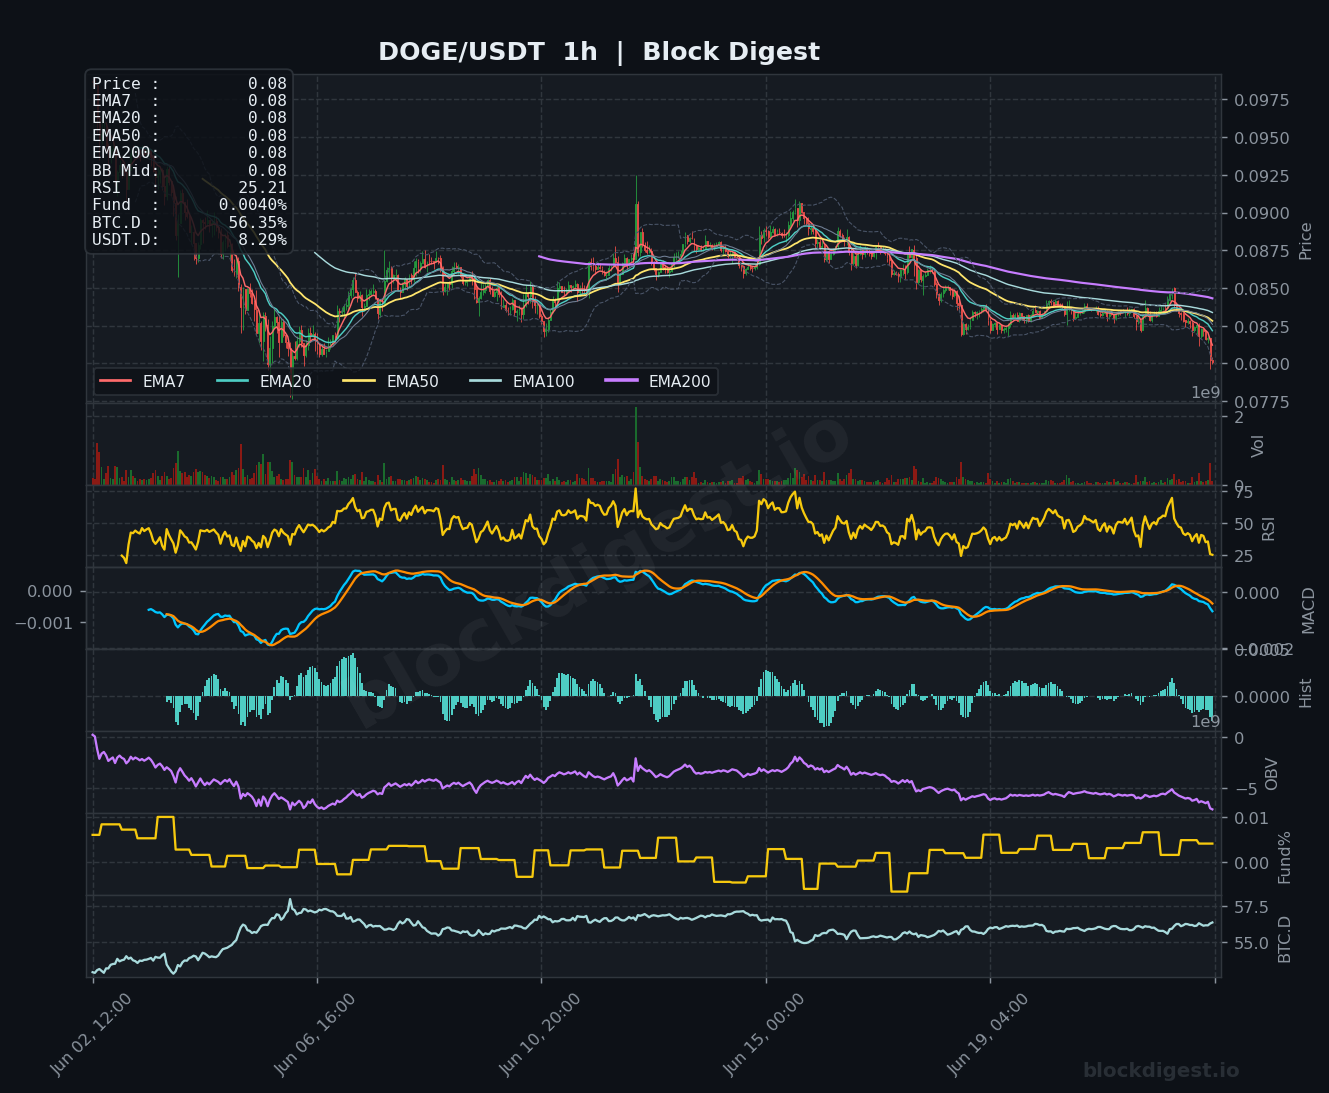Click the USDT.D value 8.29% in info box
This screenshot has width=1329, height=1093.
(263, 240)
